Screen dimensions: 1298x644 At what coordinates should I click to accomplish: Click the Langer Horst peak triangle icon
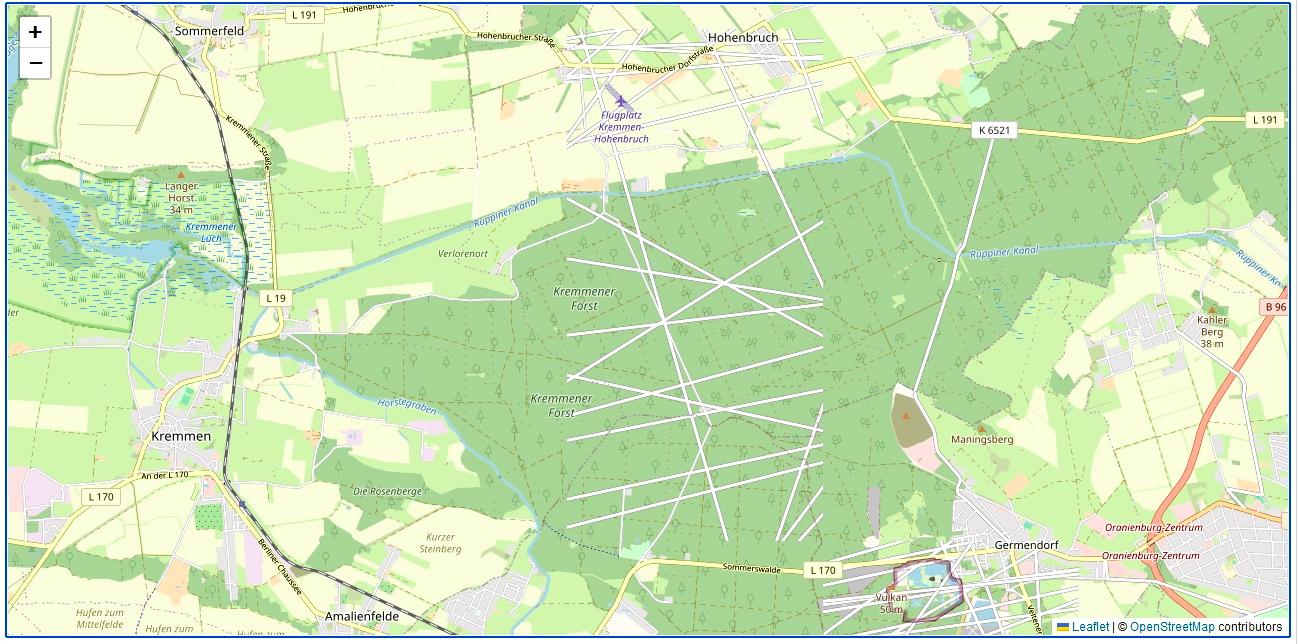181,174
